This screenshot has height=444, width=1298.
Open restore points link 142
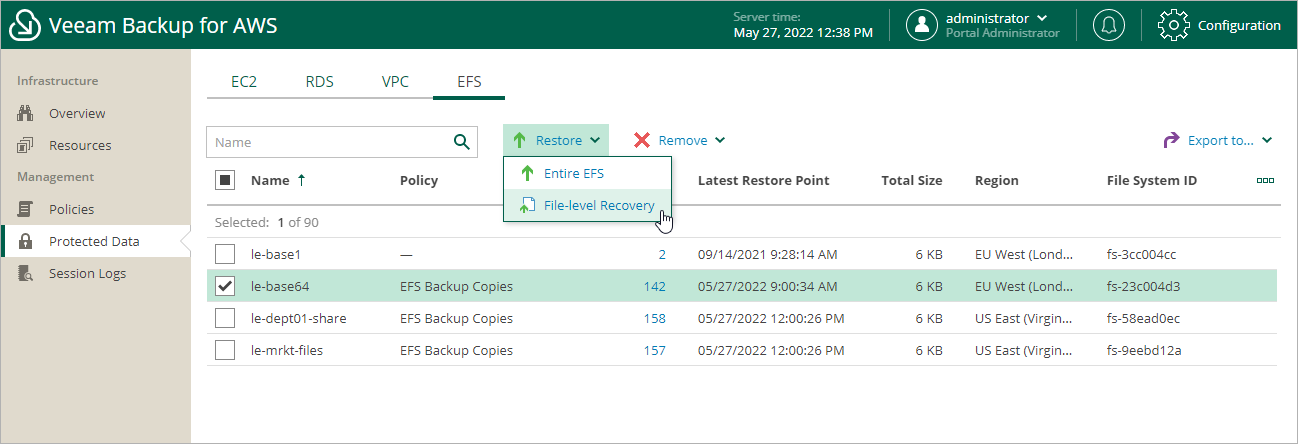pos(655,287)
